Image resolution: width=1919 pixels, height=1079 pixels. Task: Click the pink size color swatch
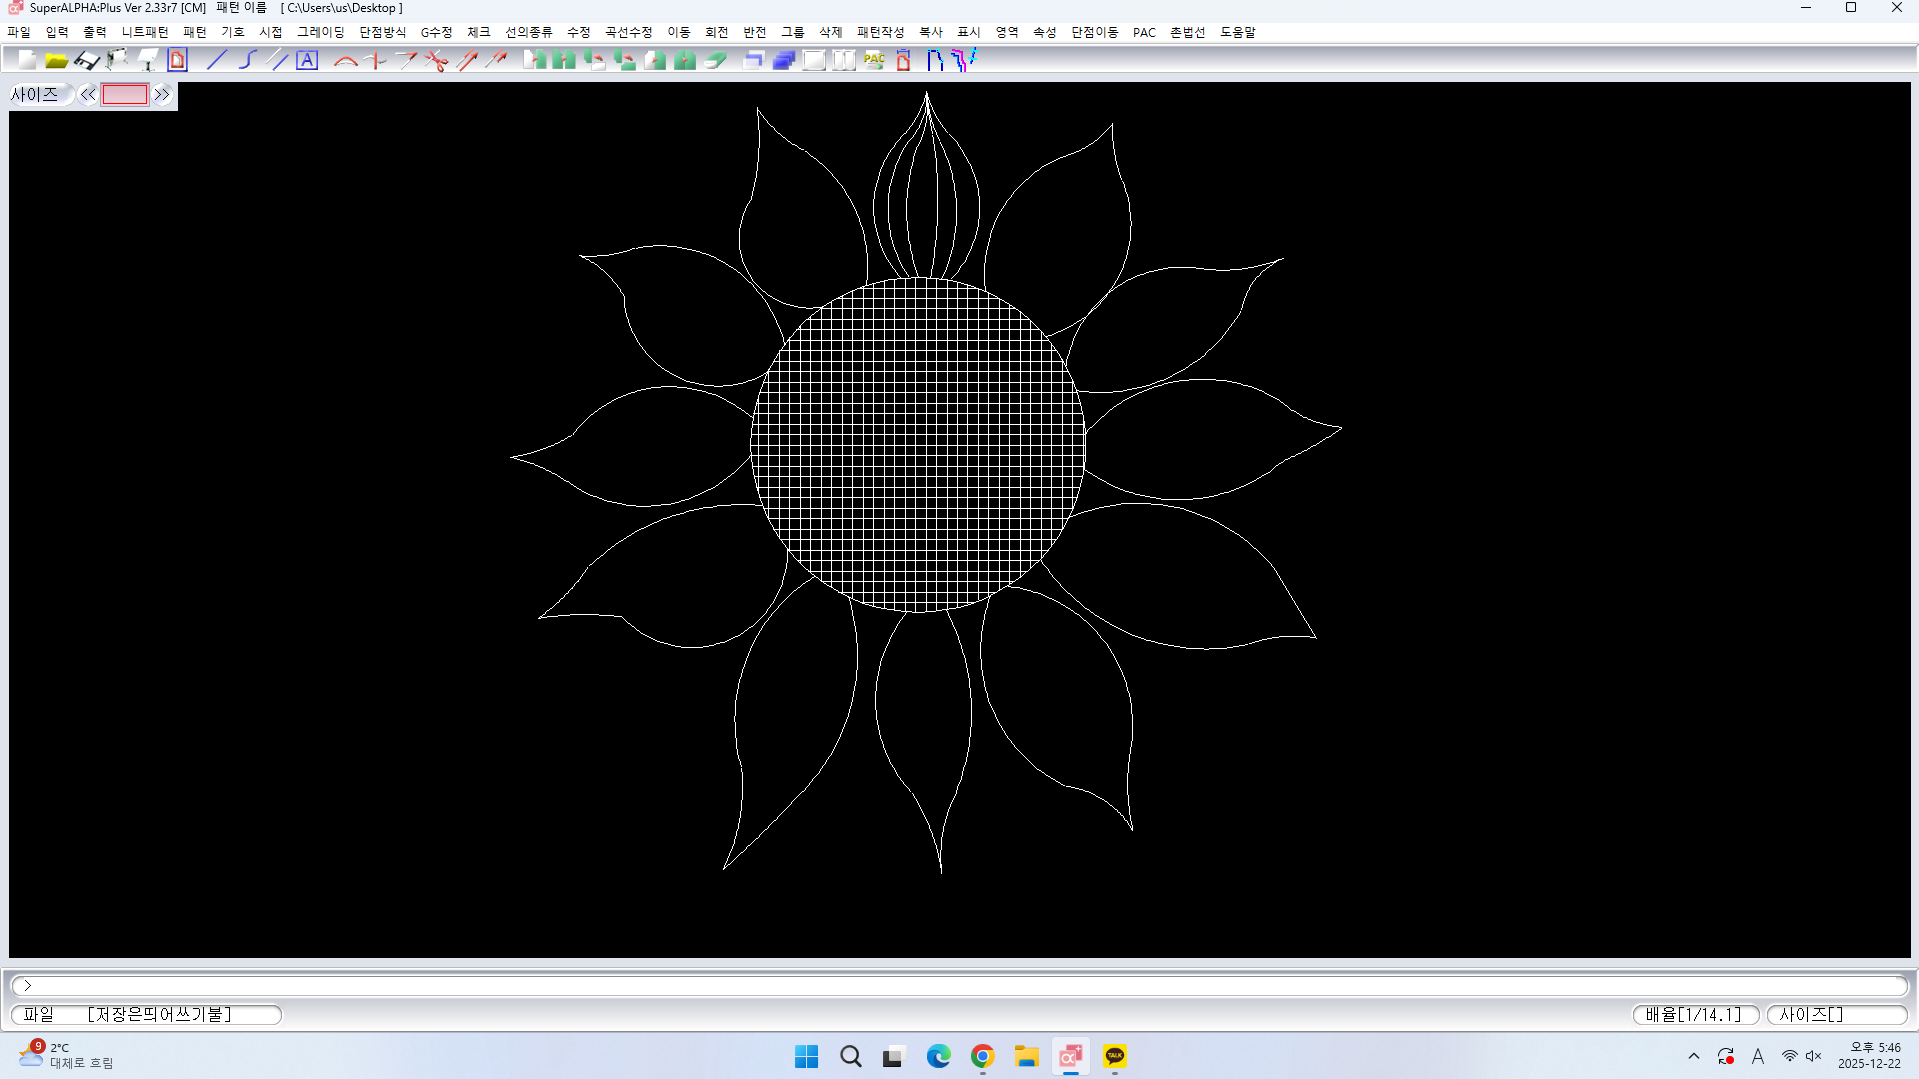pyautogui.click(x=124, y=95)
